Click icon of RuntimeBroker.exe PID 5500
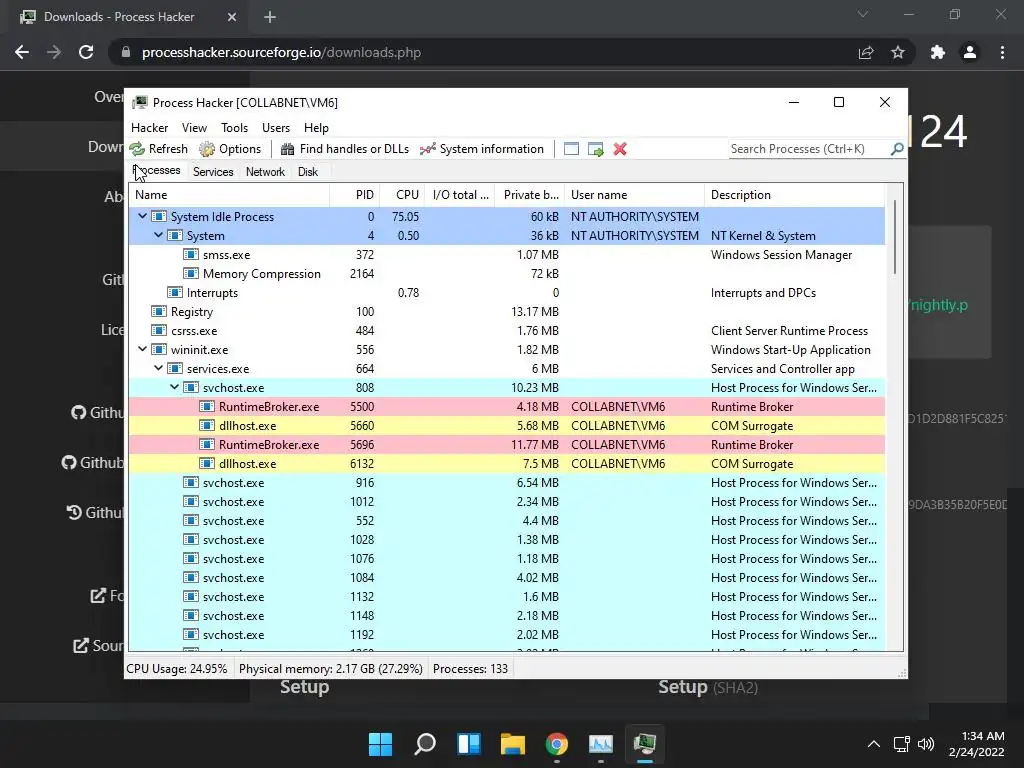Image resolution: width=1024 pixels, height=768 pixels. click(x=206, y=407)
